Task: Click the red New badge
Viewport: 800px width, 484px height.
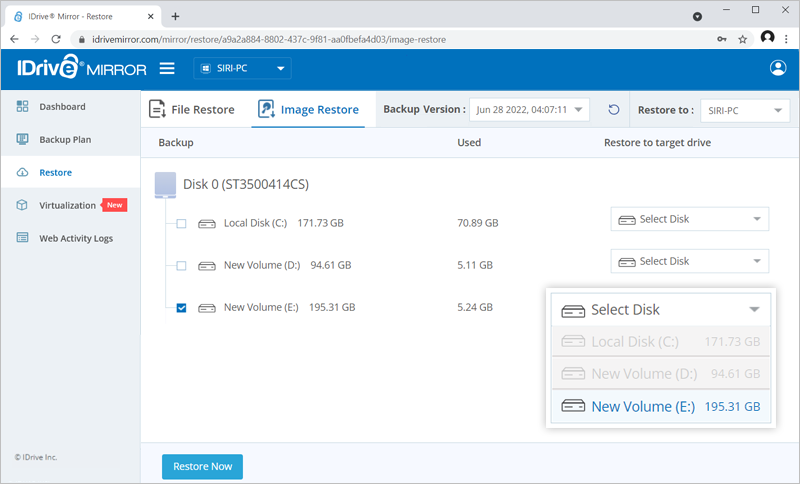Action: click(114, 205)
